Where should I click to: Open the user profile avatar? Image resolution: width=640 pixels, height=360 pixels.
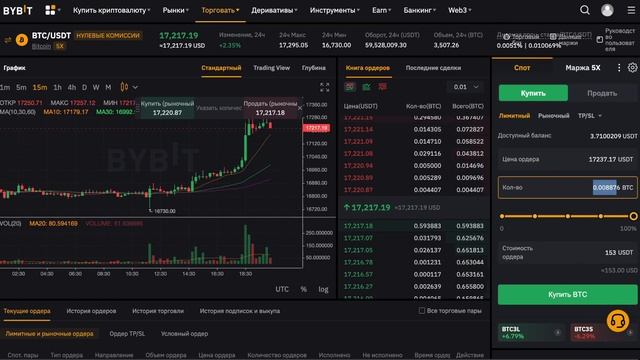click(607, 10)
